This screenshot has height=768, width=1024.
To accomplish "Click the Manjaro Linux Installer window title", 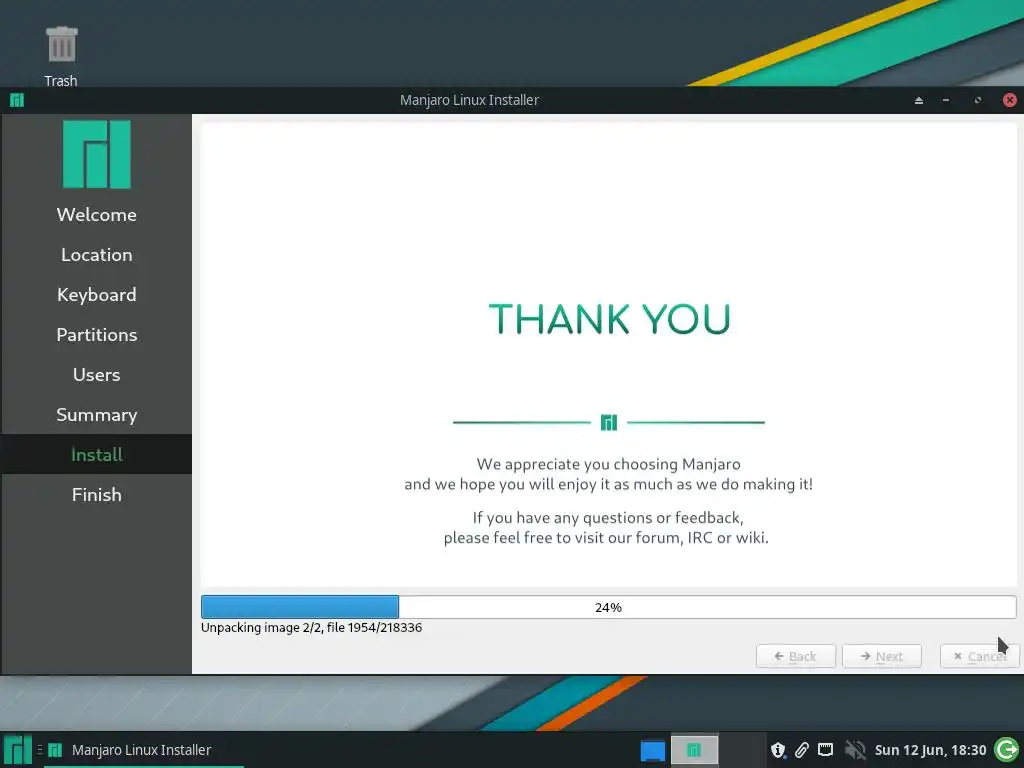I will pos(470,100).
